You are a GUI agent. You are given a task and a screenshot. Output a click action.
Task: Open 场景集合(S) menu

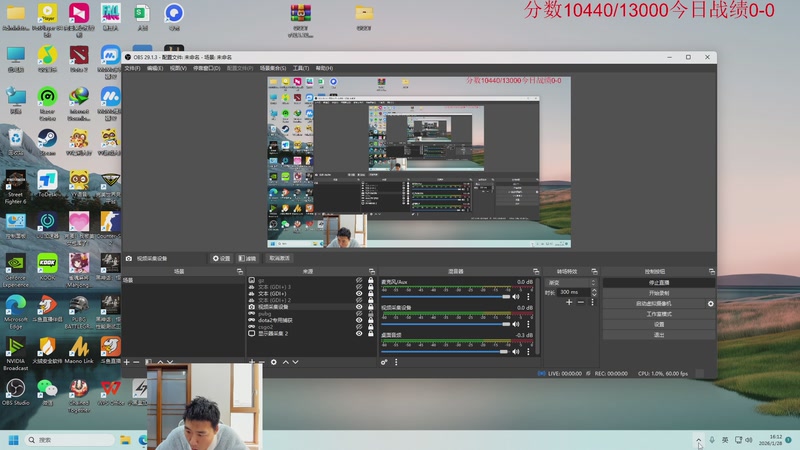tap(273, 68)
